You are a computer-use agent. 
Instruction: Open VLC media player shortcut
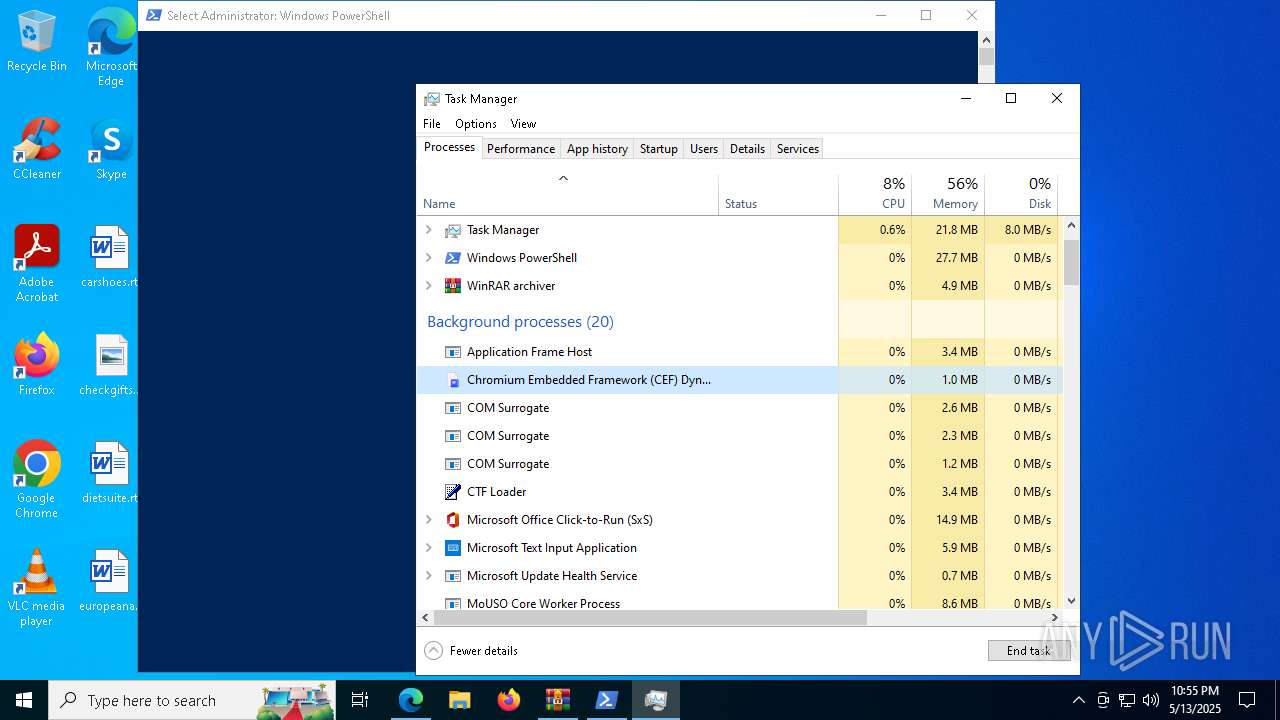pyautogui.click(x=37, y=588)
